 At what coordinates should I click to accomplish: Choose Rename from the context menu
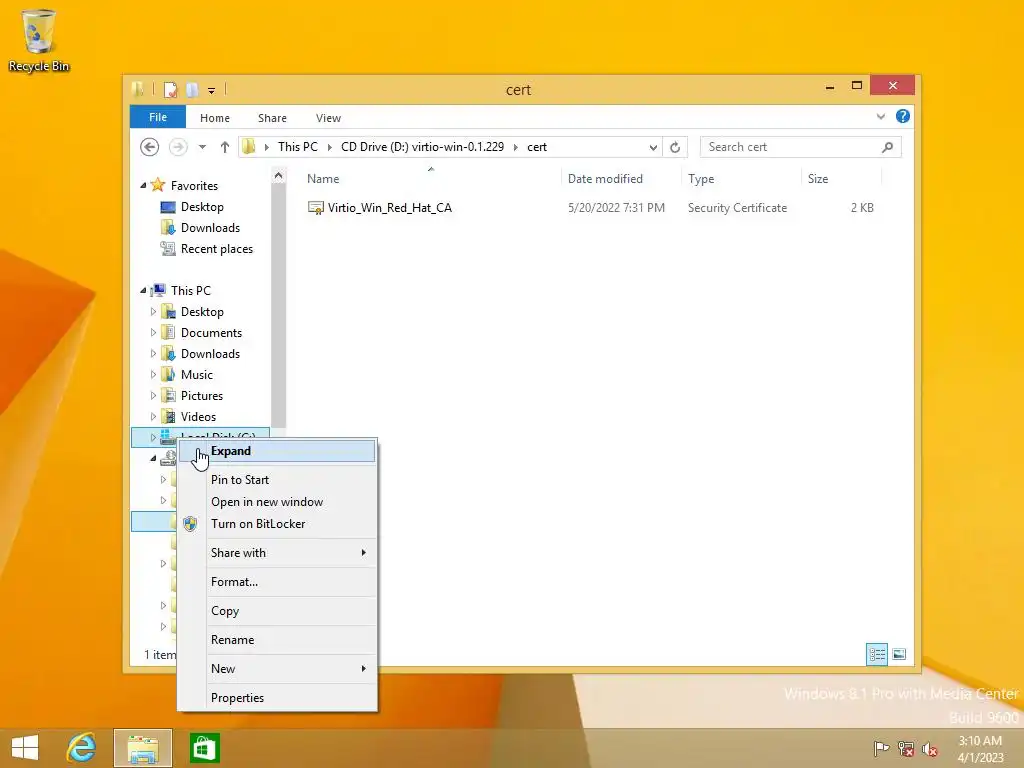[278, 640]
